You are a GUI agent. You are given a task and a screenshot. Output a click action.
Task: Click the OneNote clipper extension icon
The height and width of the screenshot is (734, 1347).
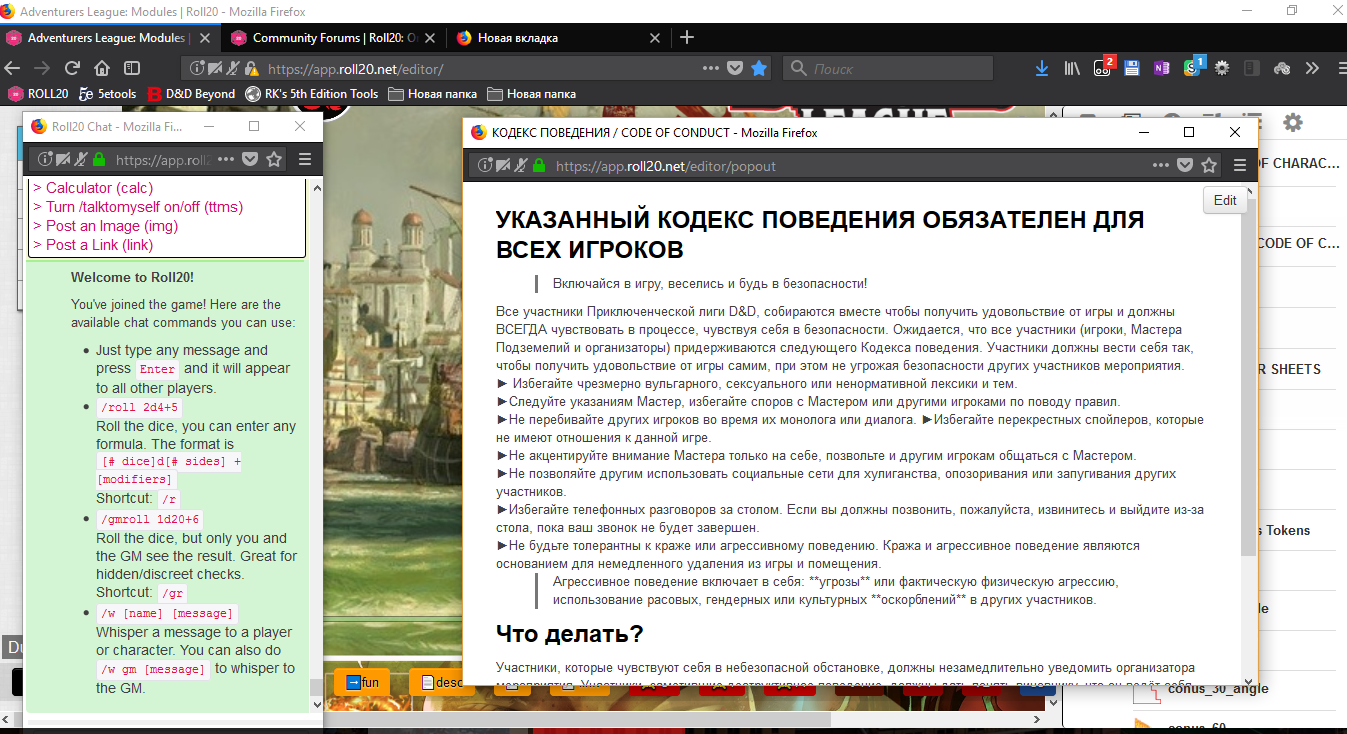tap(1161, 68)
